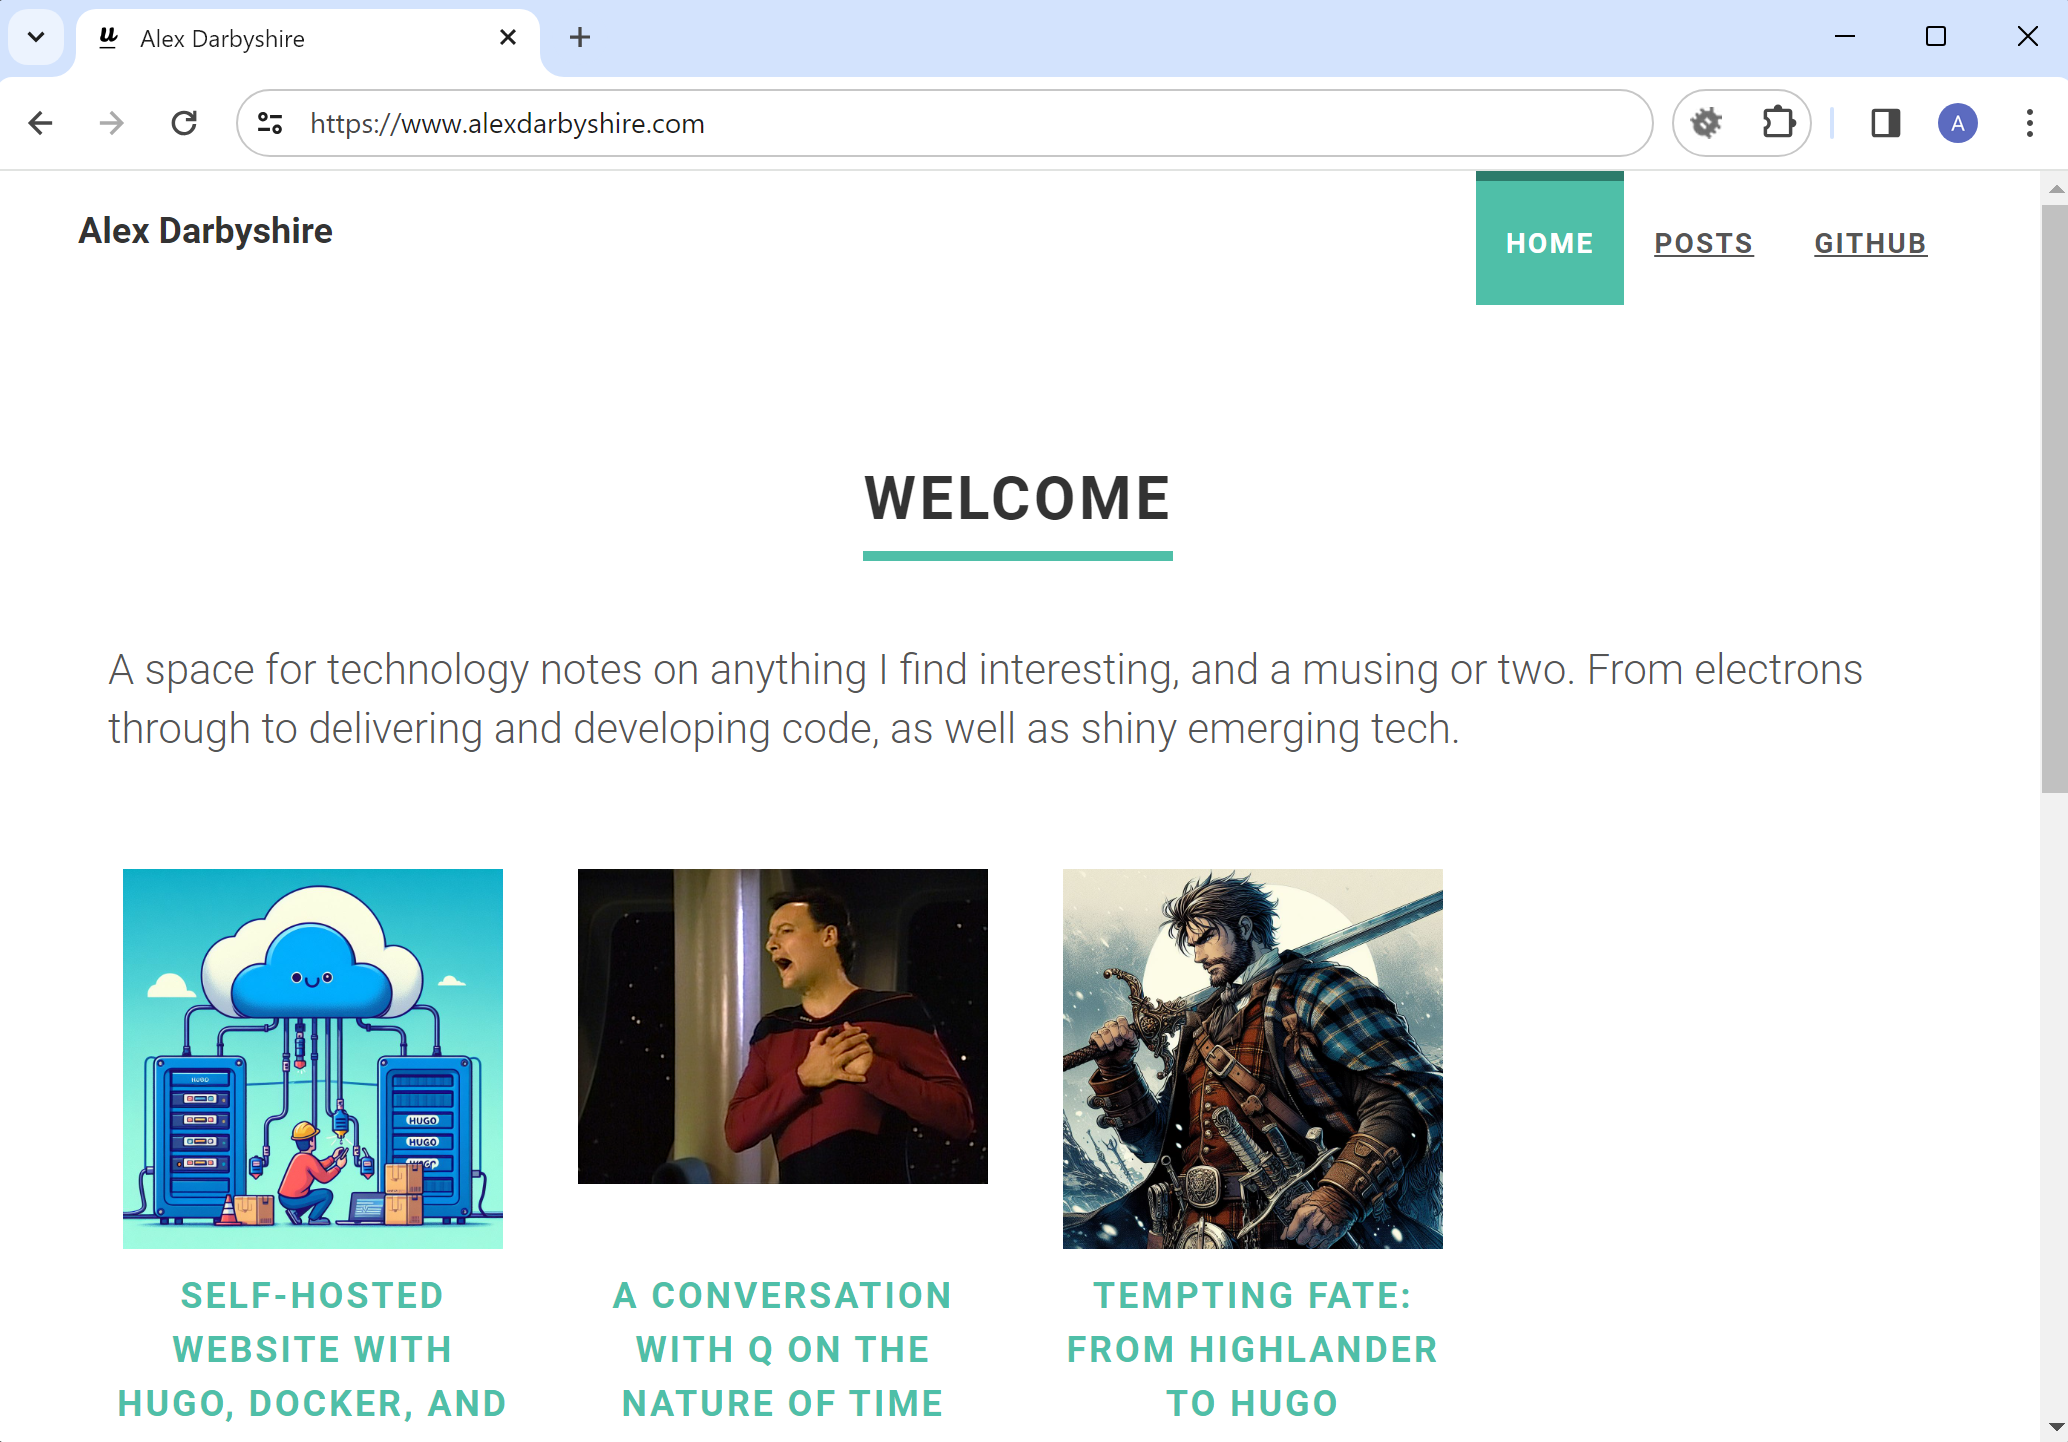Click the scrollbar down arrow
Viewport: 2068px width, 1442px height.
[2054, 1427]
